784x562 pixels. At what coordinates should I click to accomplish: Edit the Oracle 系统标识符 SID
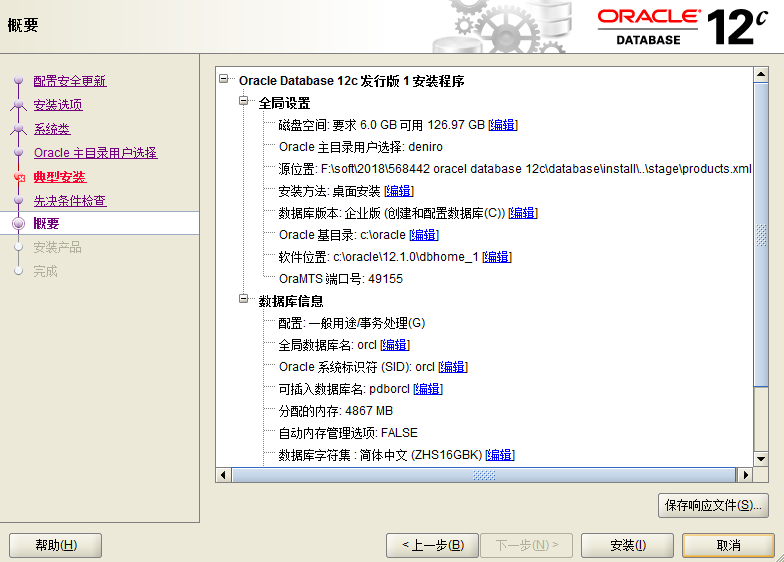pos(452,367)
